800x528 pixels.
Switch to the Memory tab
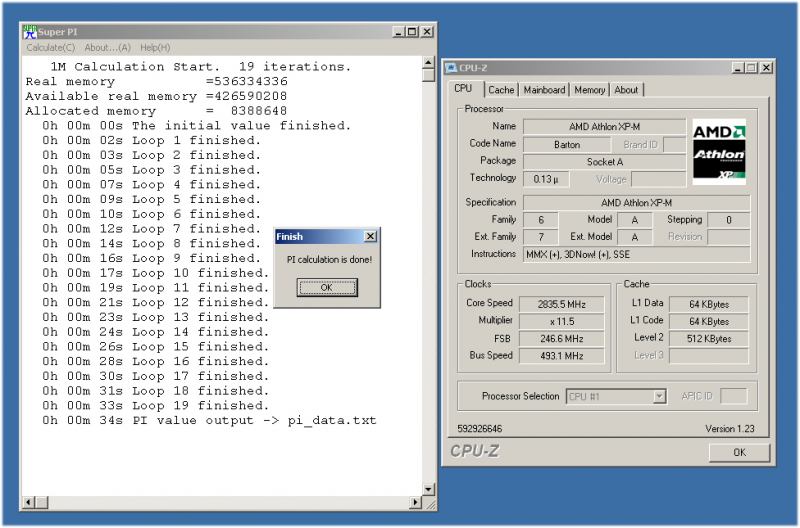pos(589,90)
